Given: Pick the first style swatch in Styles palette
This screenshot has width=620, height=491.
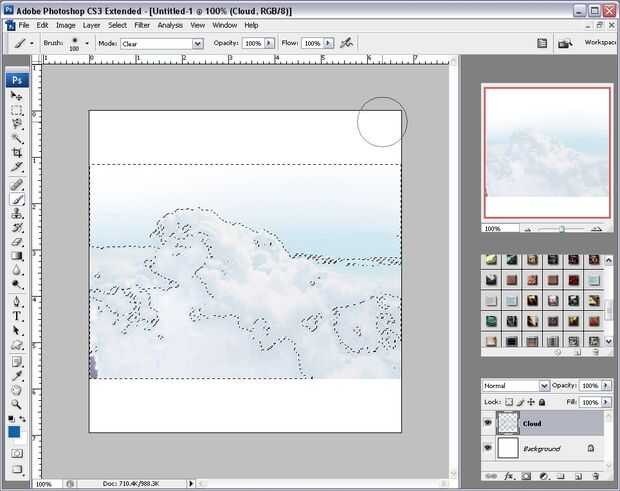Looking at the screenshot, I should pyautogui.click(x=491, y=260).
